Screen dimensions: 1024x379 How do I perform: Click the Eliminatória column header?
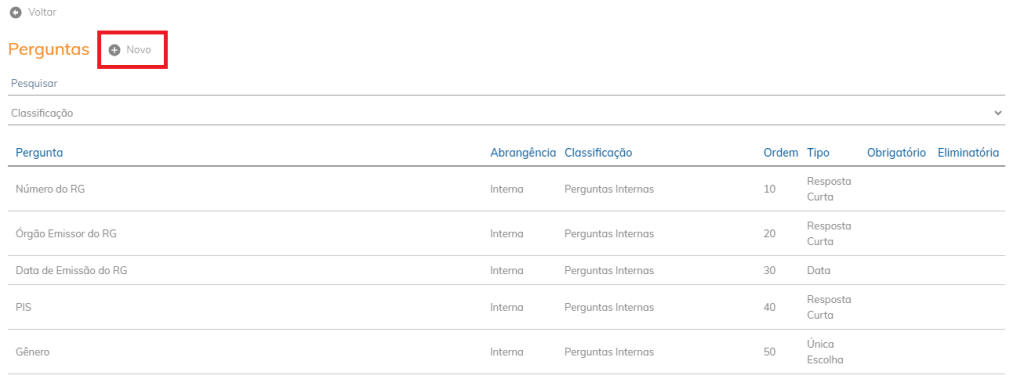point(968,153)
